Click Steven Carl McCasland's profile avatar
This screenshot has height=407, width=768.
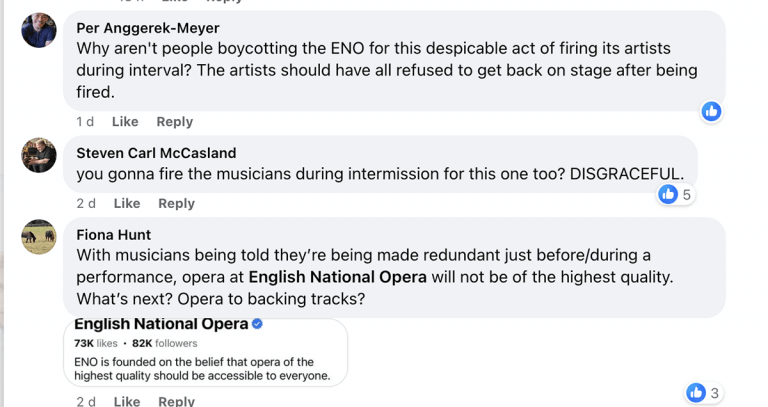39,155
